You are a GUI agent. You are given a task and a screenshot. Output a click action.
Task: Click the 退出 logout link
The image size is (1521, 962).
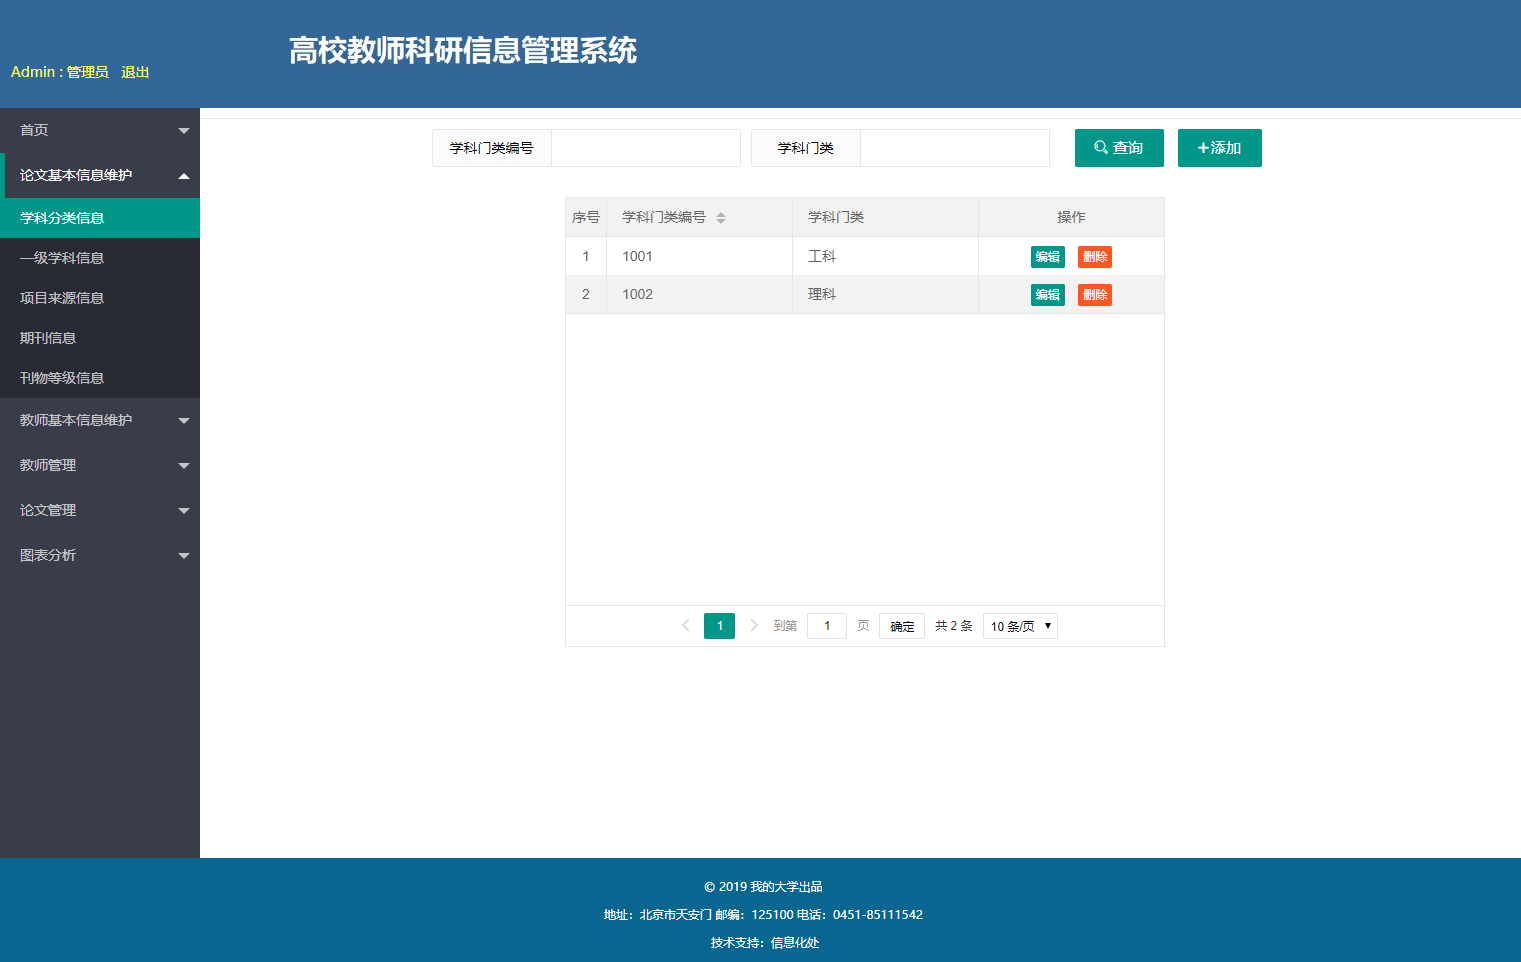pyautogui.click(x=135, y=72)
